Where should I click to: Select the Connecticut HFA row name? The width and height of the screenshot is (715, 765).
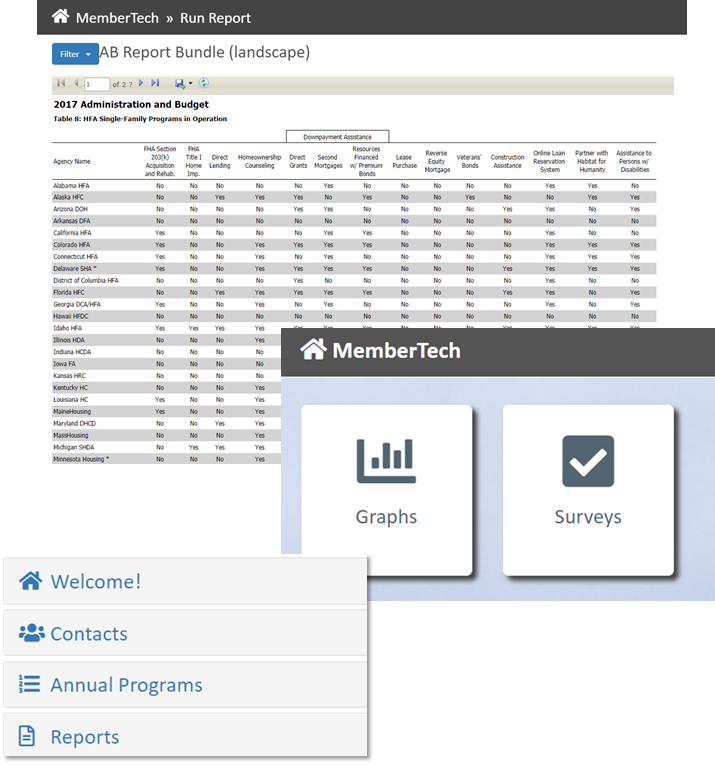[x=76, y=257]
